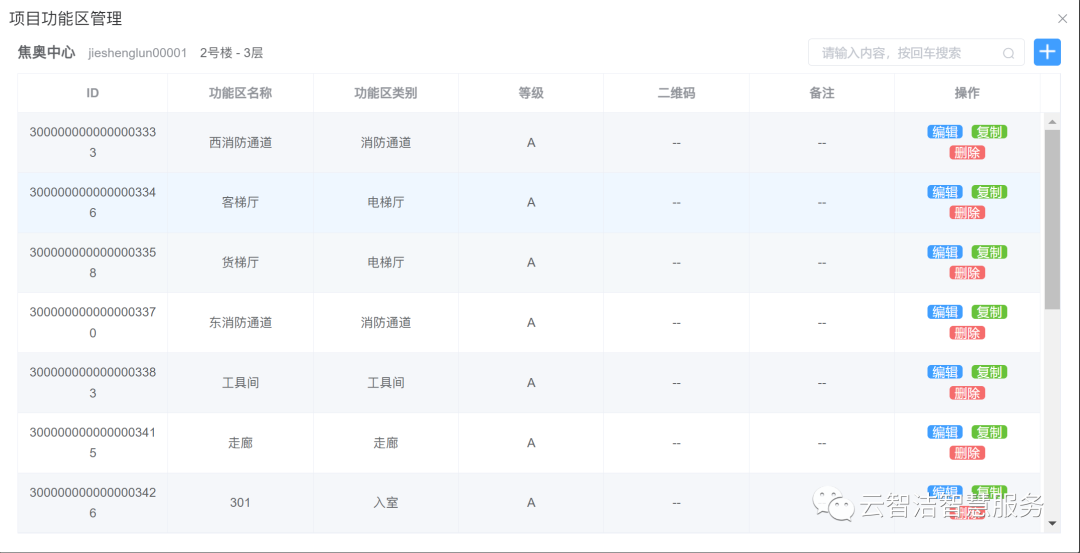Delete the 西消防通道 row
This screenshot has height=553, width=1080.
click(967, 153)
